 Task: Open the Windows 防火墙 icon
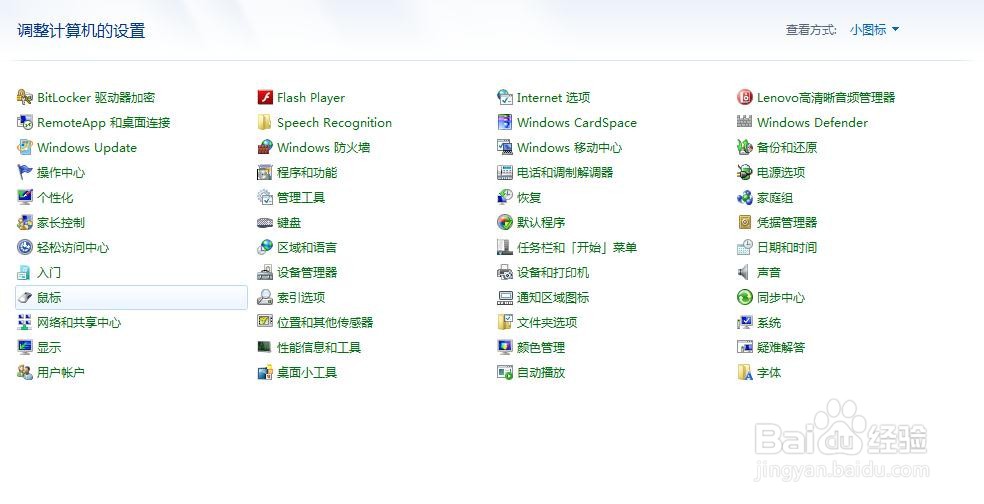pyautogui.click(x=265, y=147)
